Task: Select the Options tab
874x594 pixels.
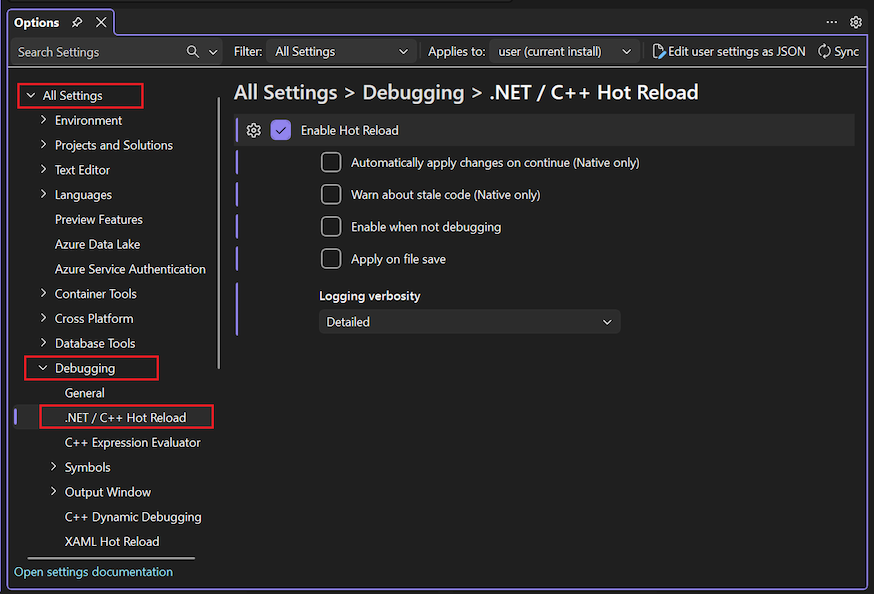Action: 36,21
